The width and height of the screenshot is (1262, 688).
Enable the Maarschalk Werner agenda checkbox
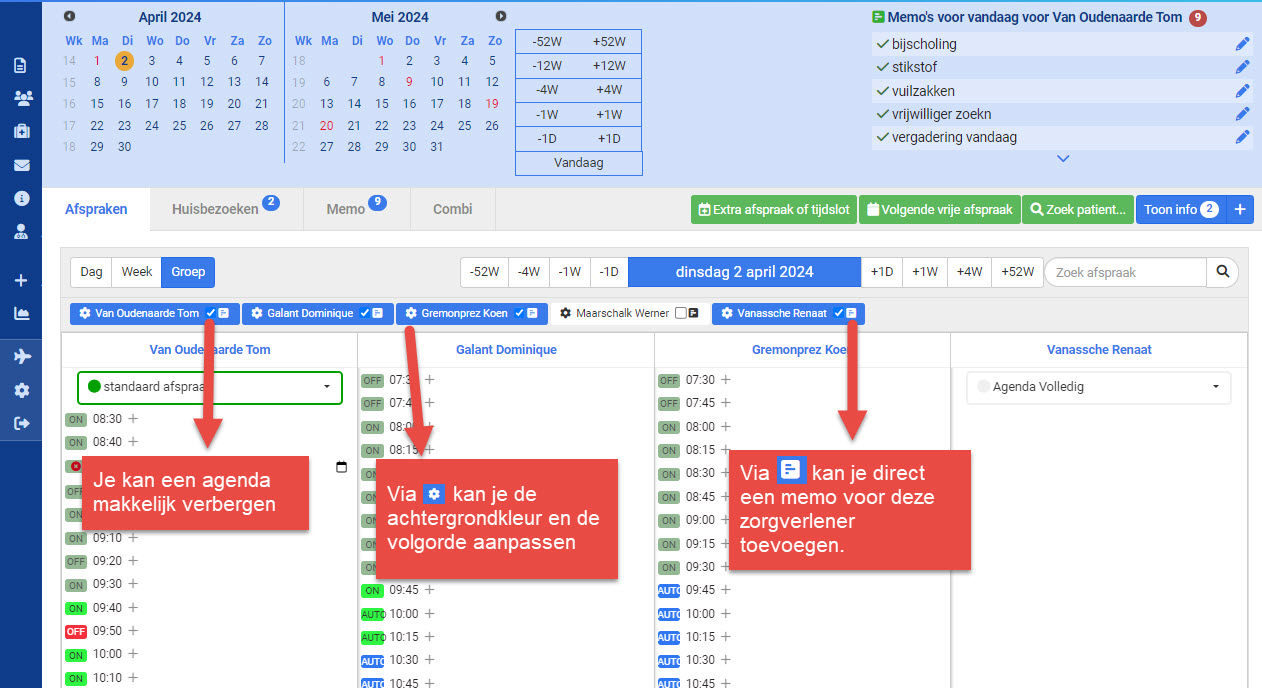coord(680,314)
